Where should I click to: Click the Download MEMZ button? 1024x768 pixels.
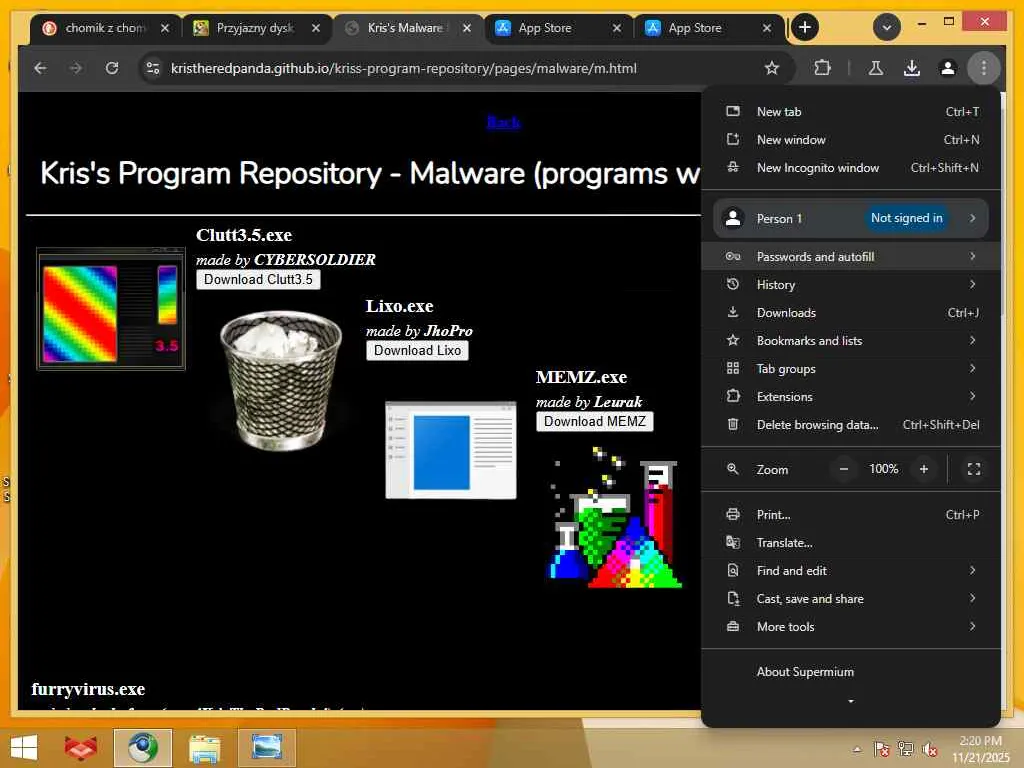594,422
